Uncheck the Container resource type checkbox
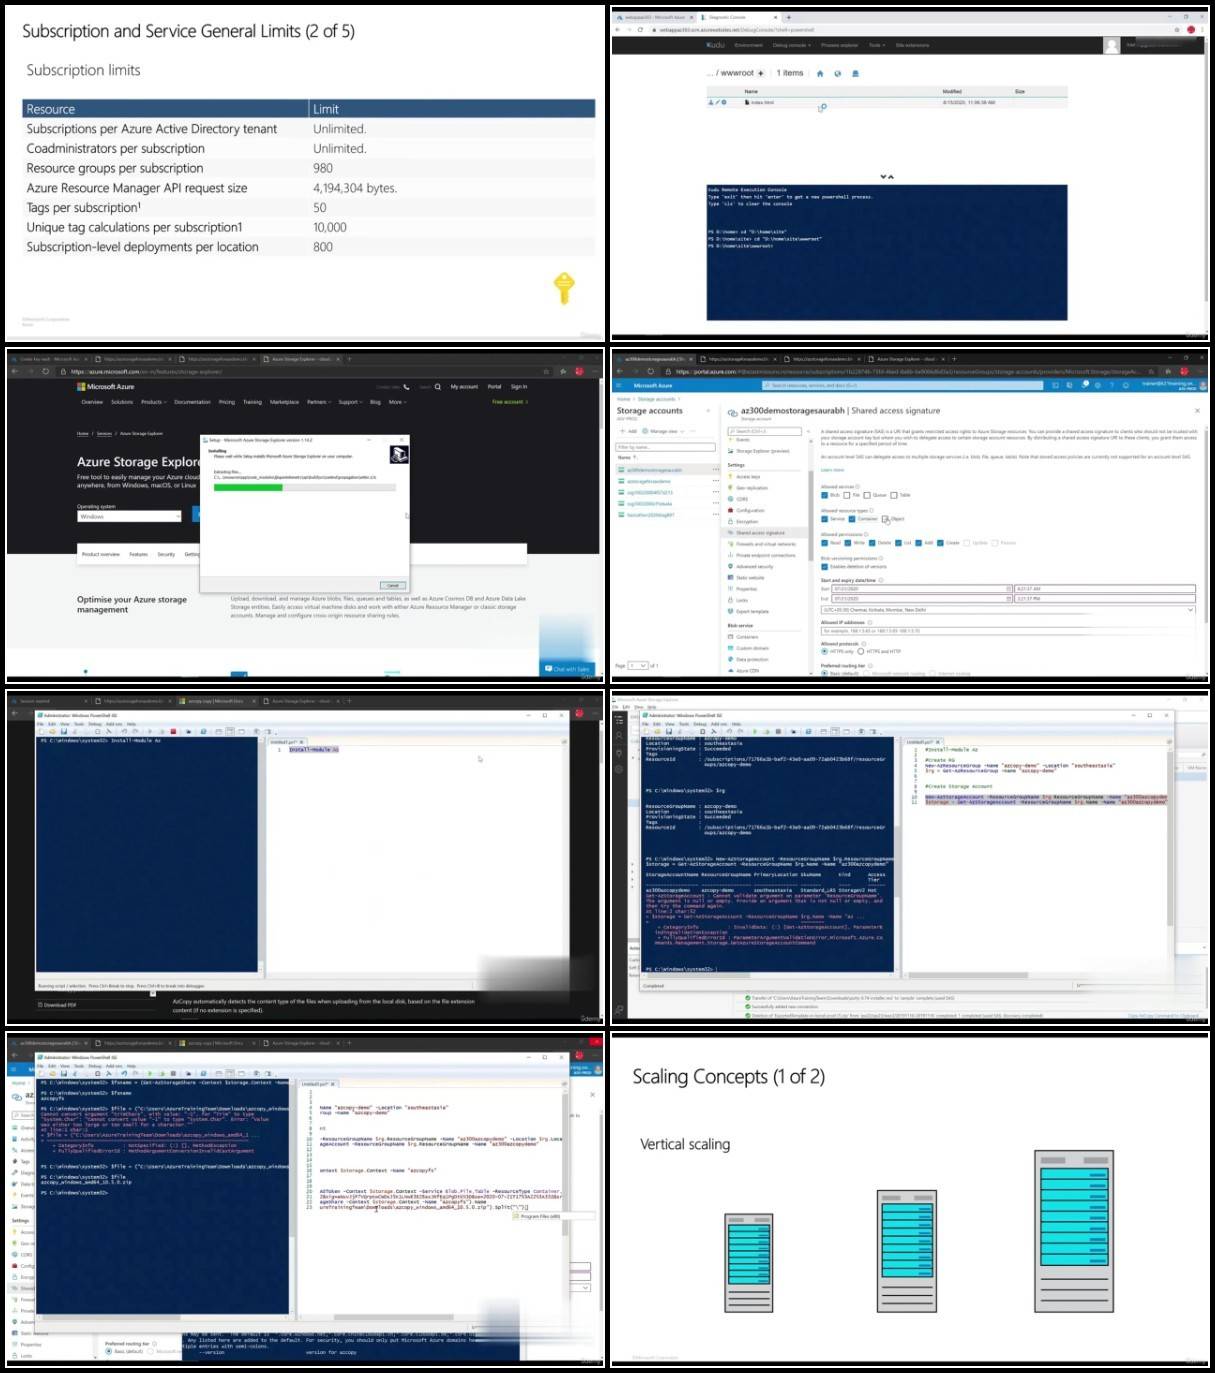1215x1373 pixels. coord(852,519)
